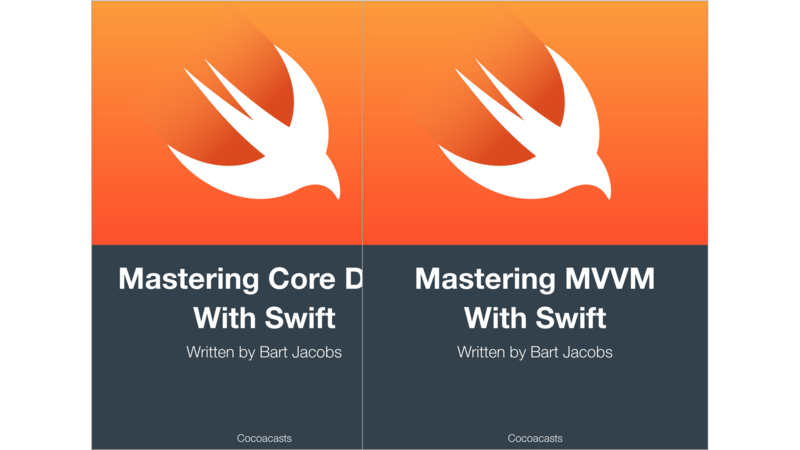800x450 pixels.
Task: Click the Swift bird logo on the MVVM cover
Action: click(524, 122)
